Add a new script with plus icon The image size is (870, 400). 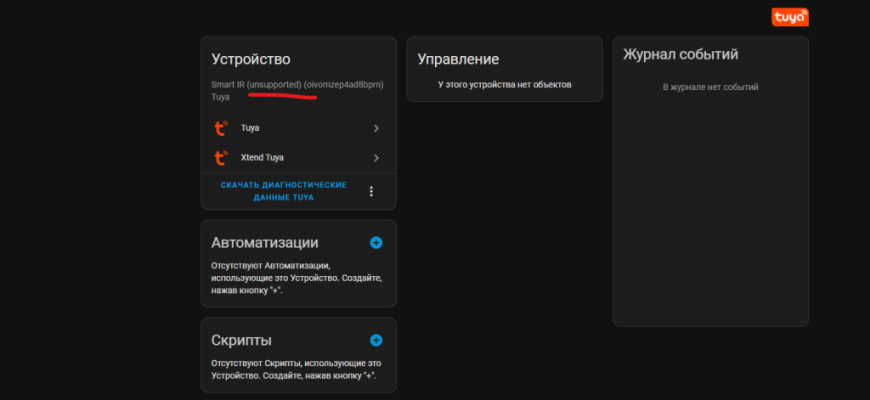(x=376, y=340)
